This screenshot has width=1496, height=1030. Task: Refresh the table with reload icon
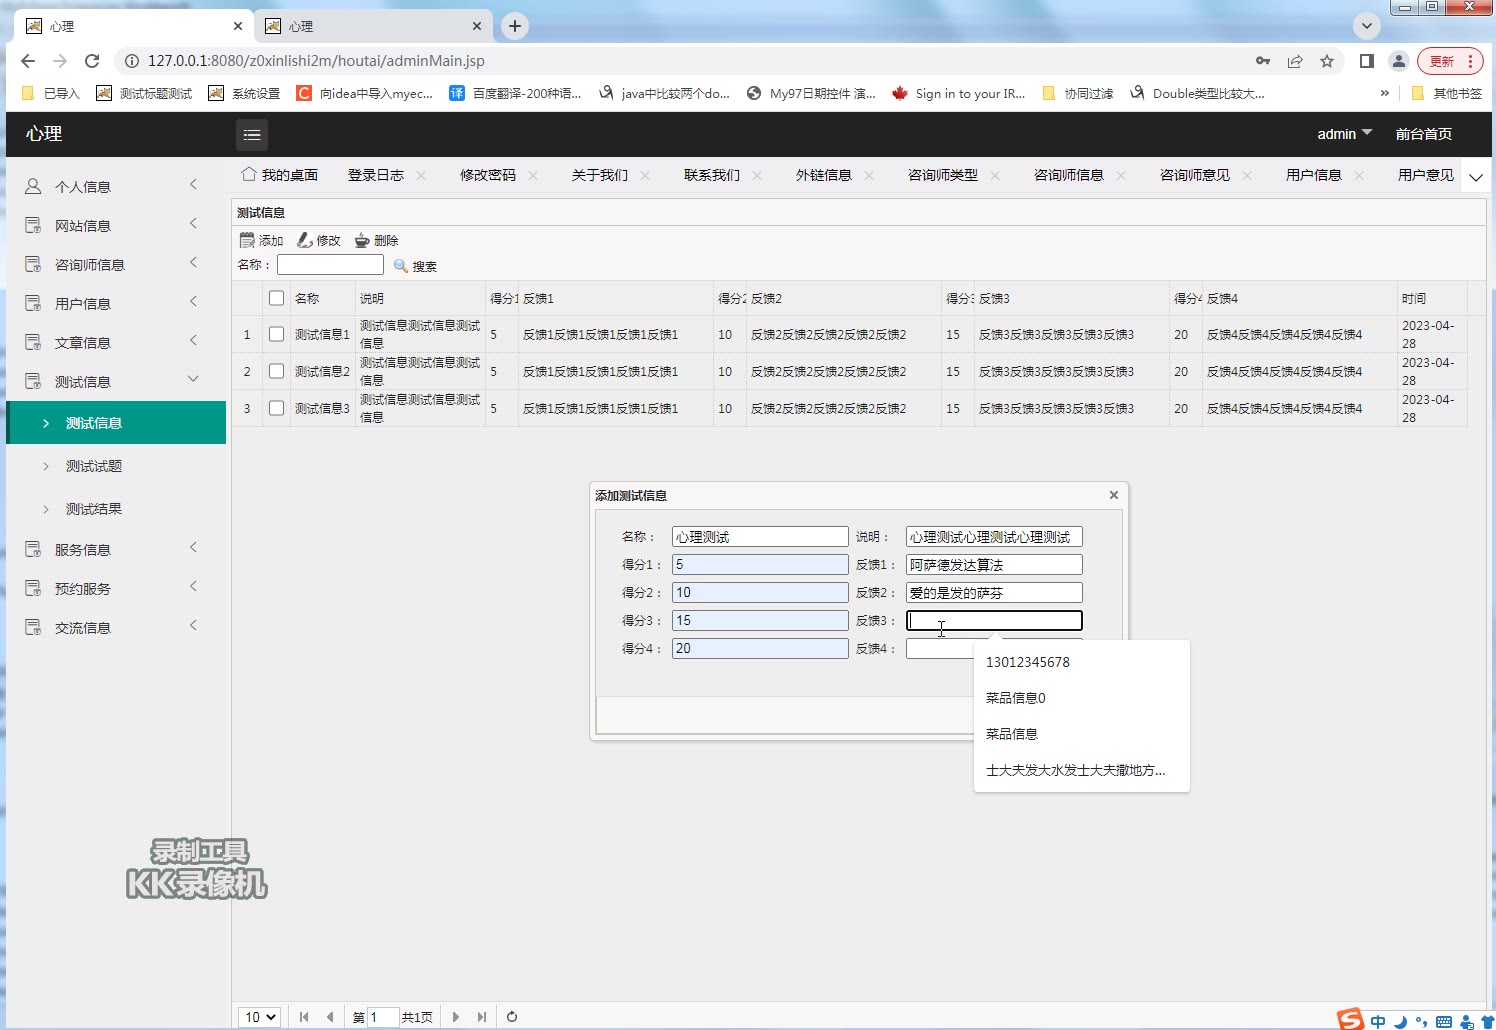(512, 1017)
